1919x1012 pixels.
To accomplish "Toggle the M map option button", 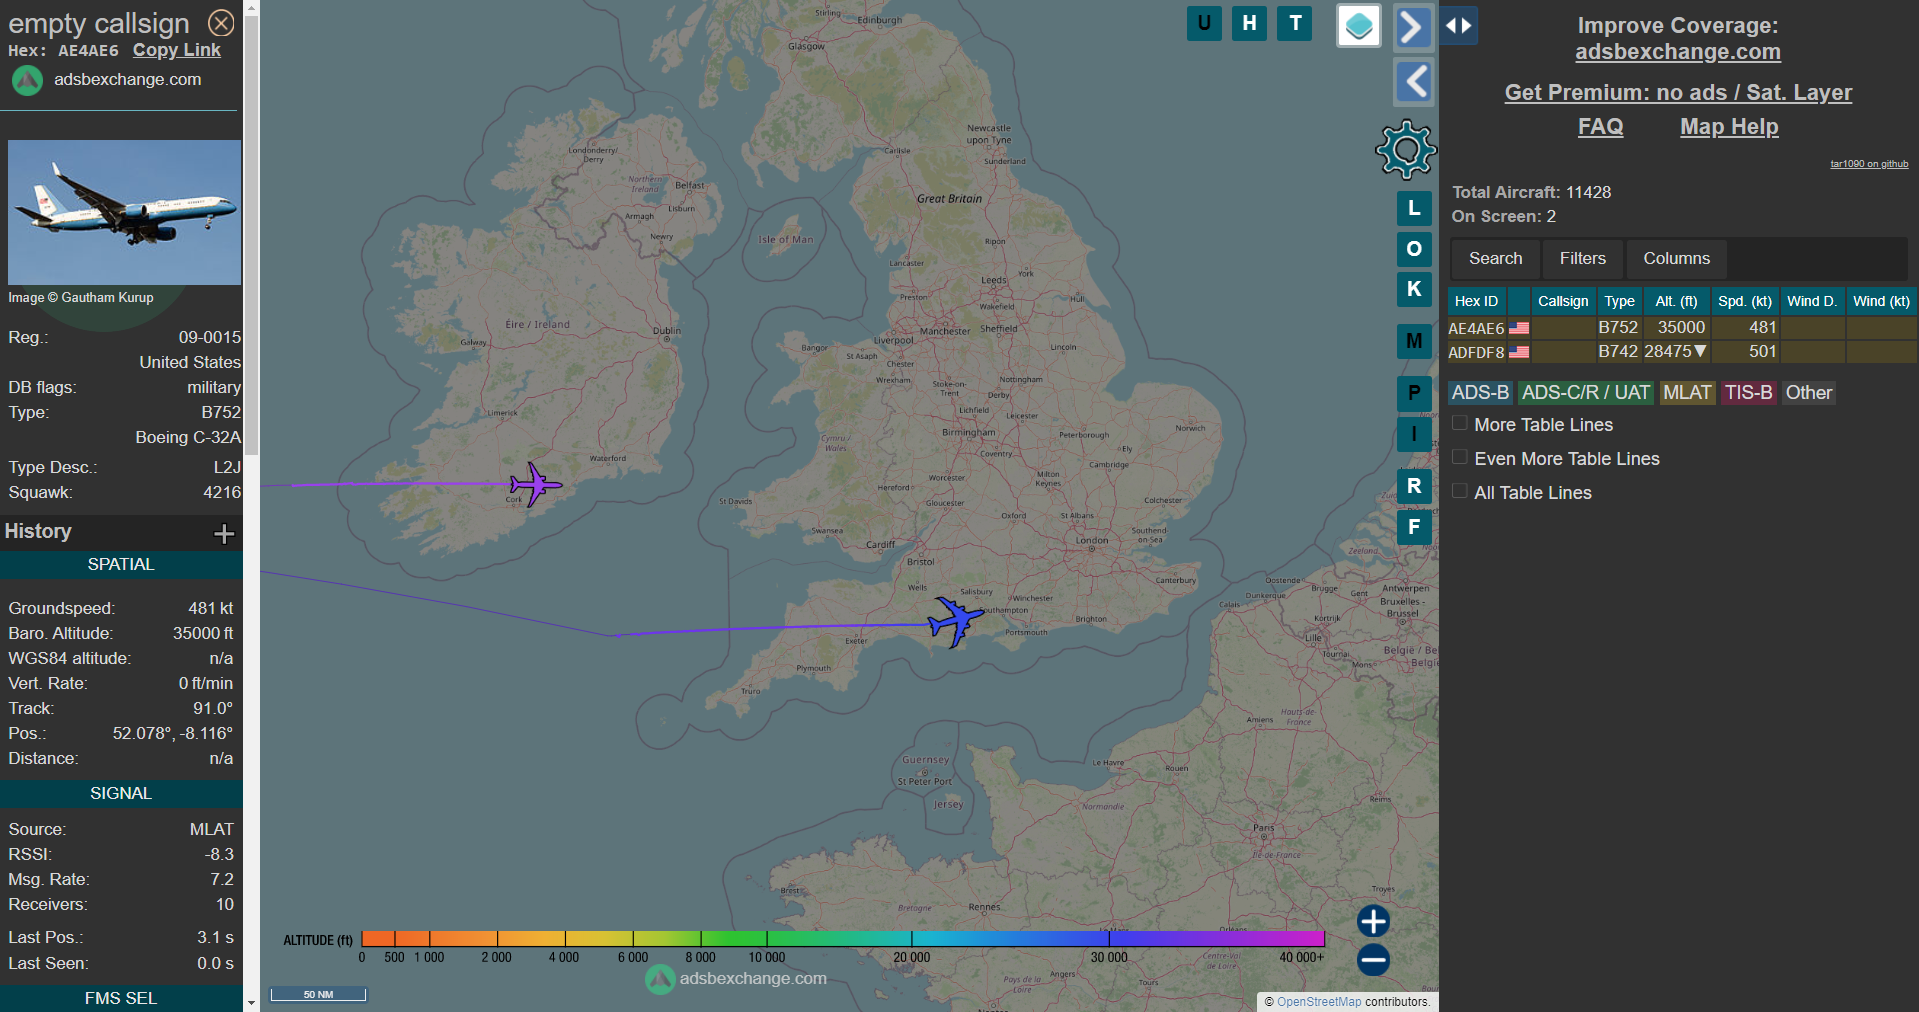I will tap(1414, 341).
